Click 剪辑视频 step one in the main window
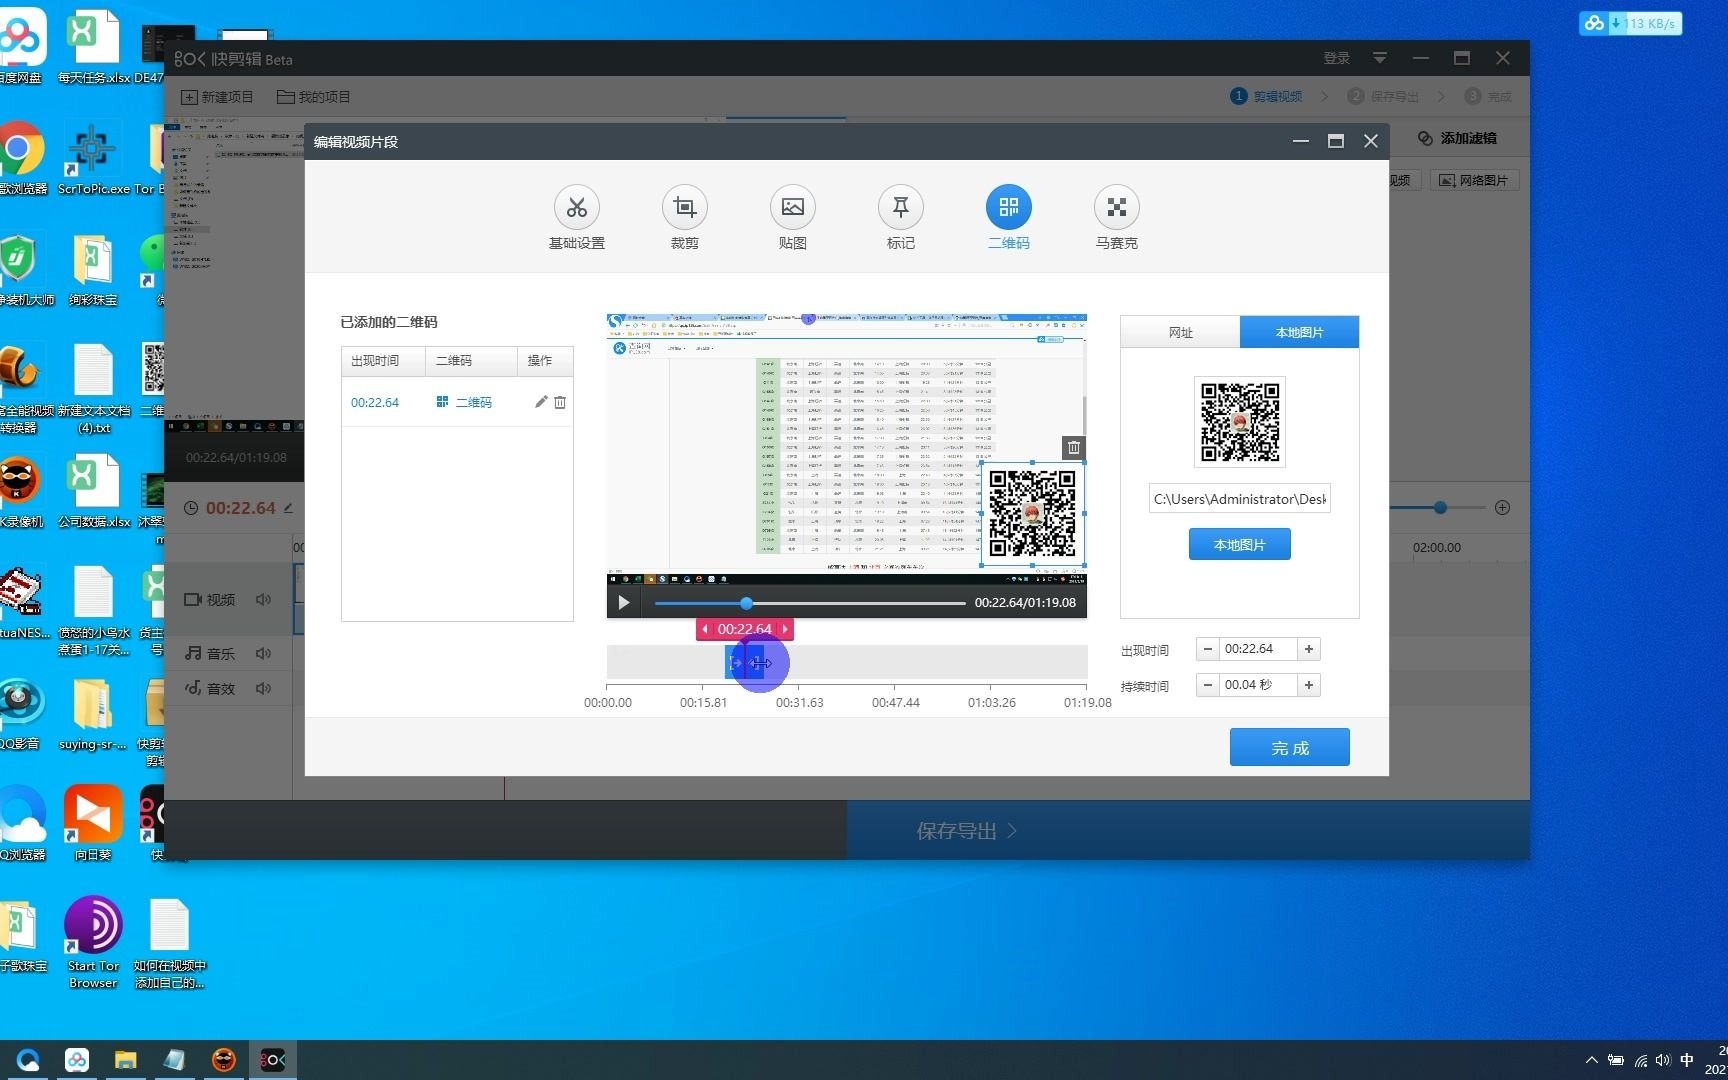This screenshot has width=1728, height=1080. click(x=1266, y=96)
